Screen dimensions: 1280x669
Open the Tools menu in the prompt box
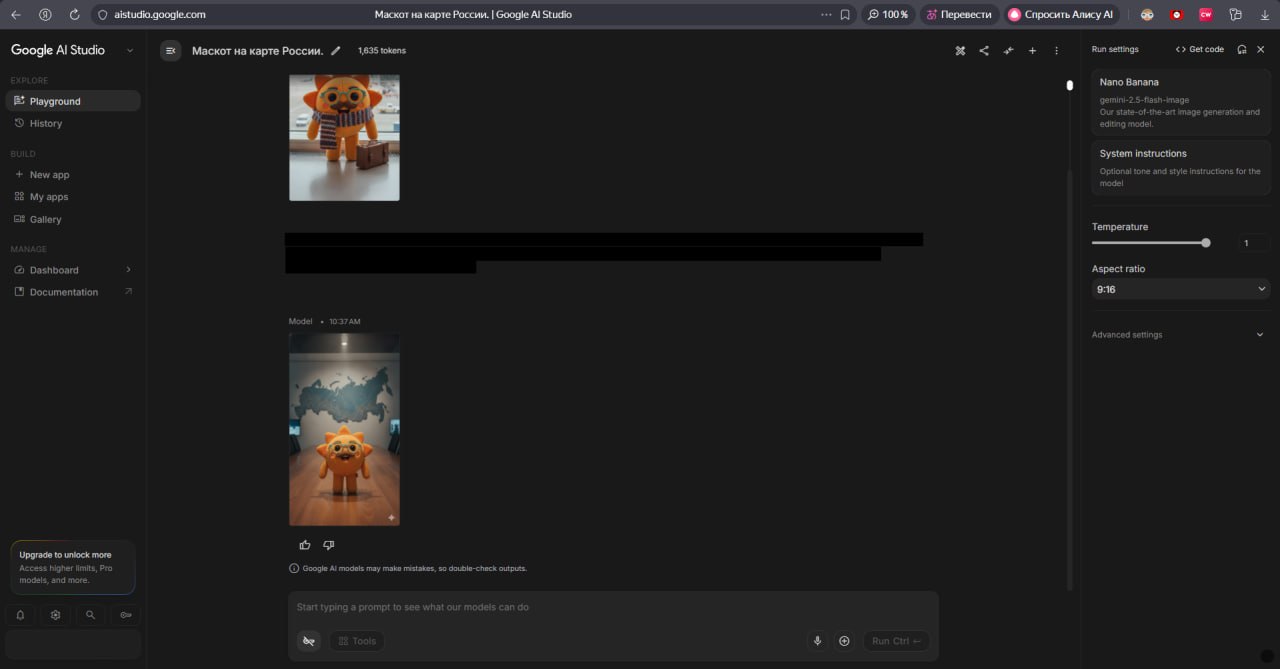click(357, 641)
